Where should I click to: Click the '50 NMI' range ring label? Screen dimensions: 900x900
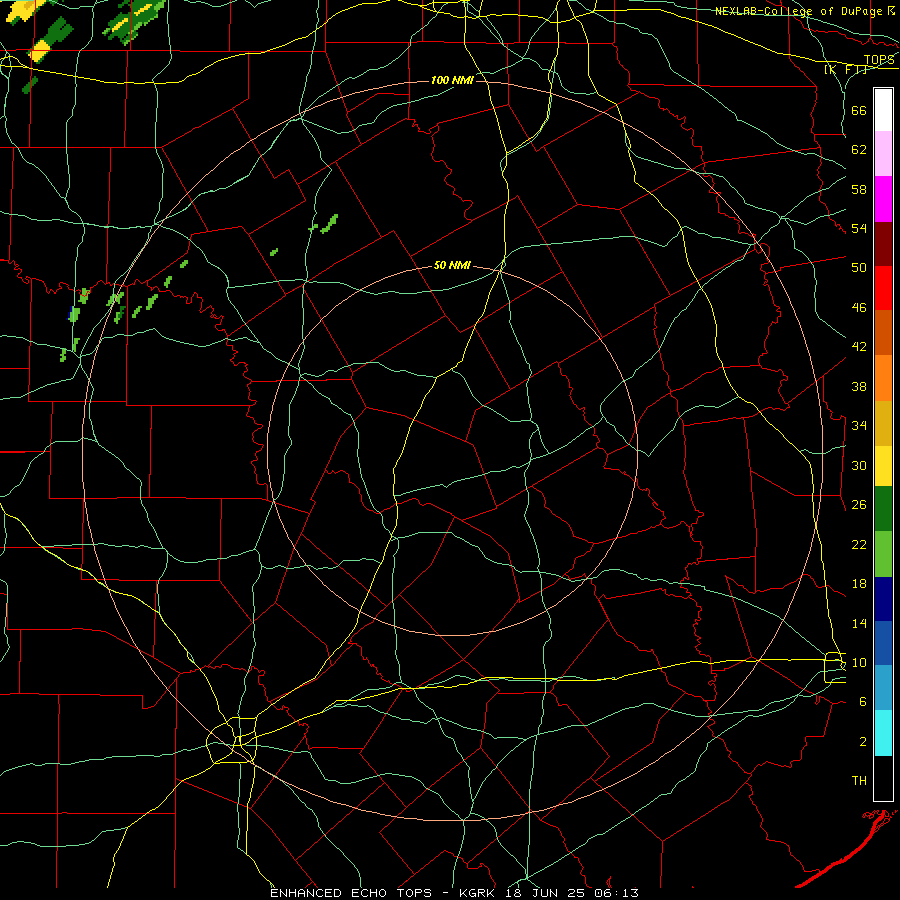(x=452, y=265)
